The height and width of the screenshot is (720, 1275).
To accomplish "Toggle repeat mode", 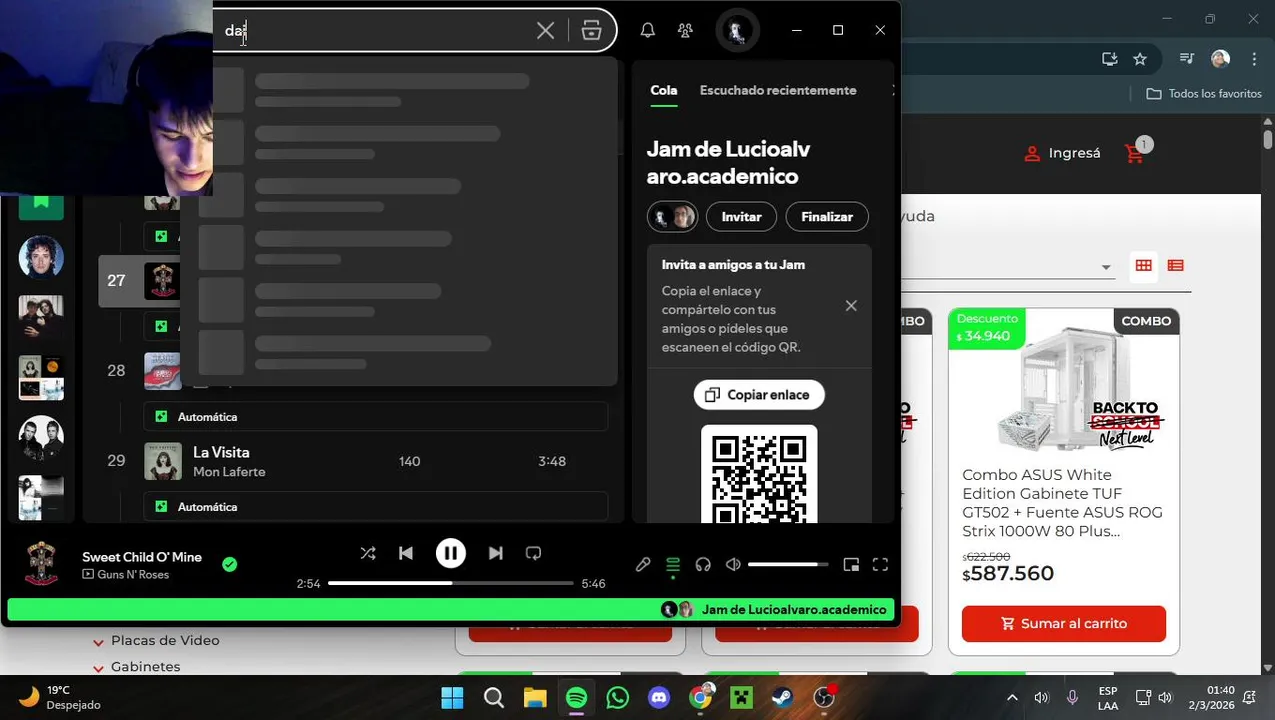I will [534, 553].
